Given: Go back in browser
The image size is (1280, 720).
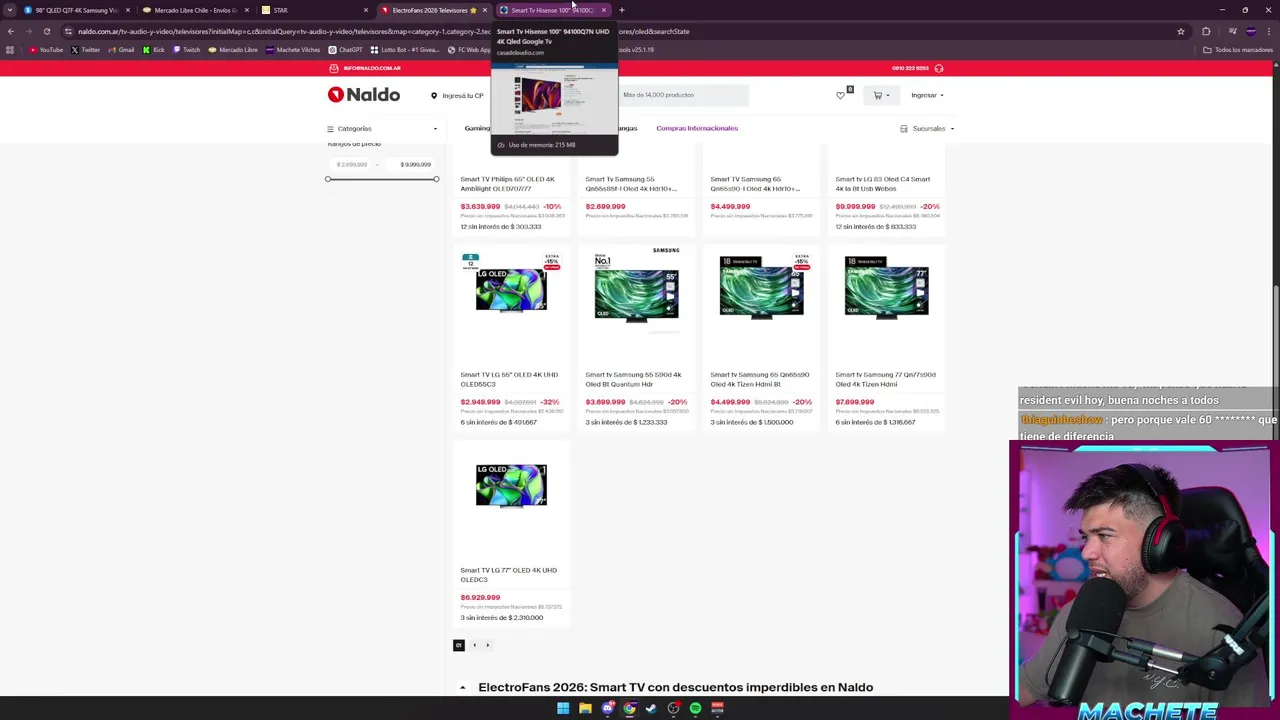Looking at the screenshot, I should [10, 31].
